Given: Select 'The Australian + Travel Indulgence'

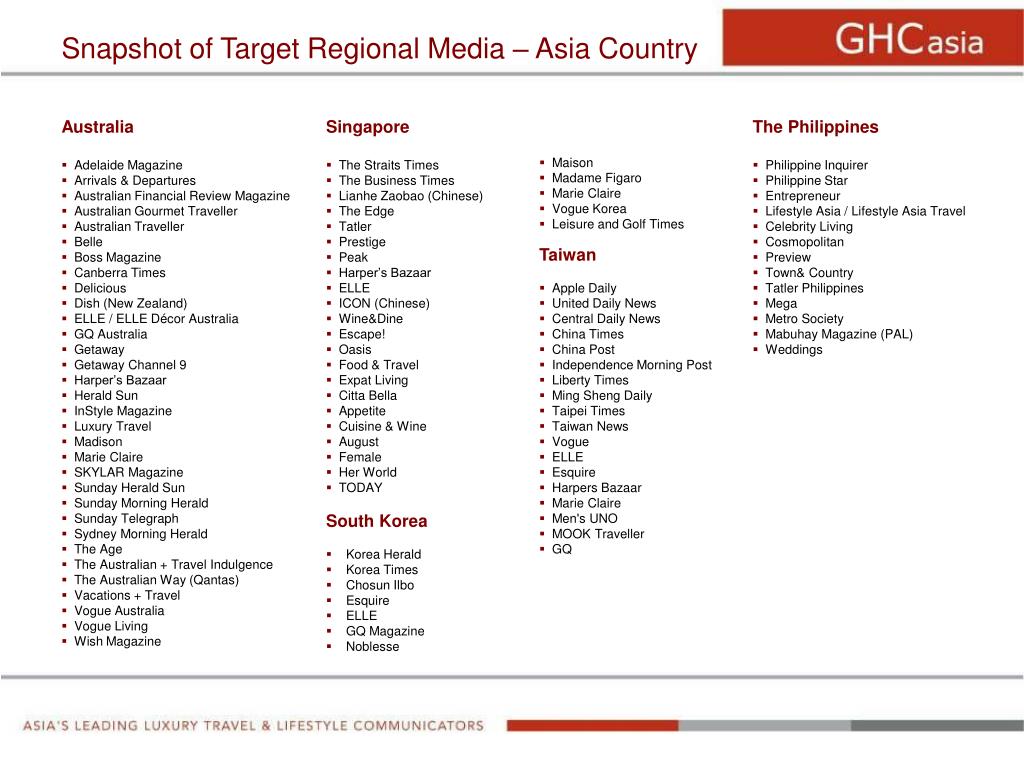Looking at the screenshot, I should (x=173, y=564).
